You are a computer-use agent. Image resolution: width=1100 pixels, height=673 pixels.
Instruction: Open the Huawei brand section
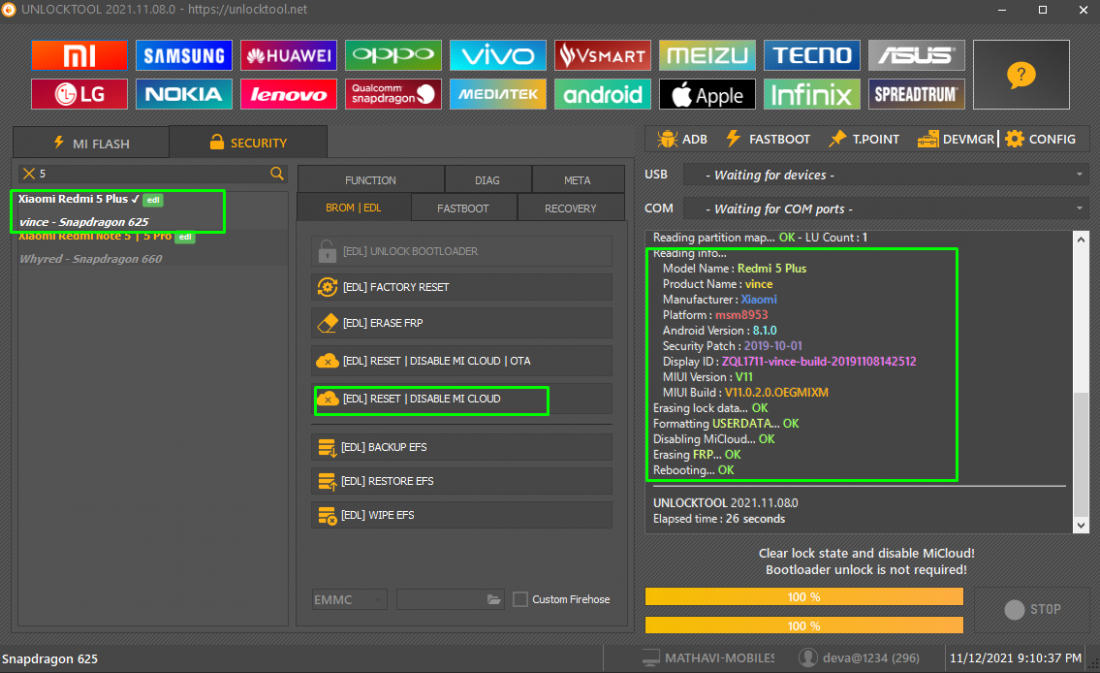click(x=288, y=55)
